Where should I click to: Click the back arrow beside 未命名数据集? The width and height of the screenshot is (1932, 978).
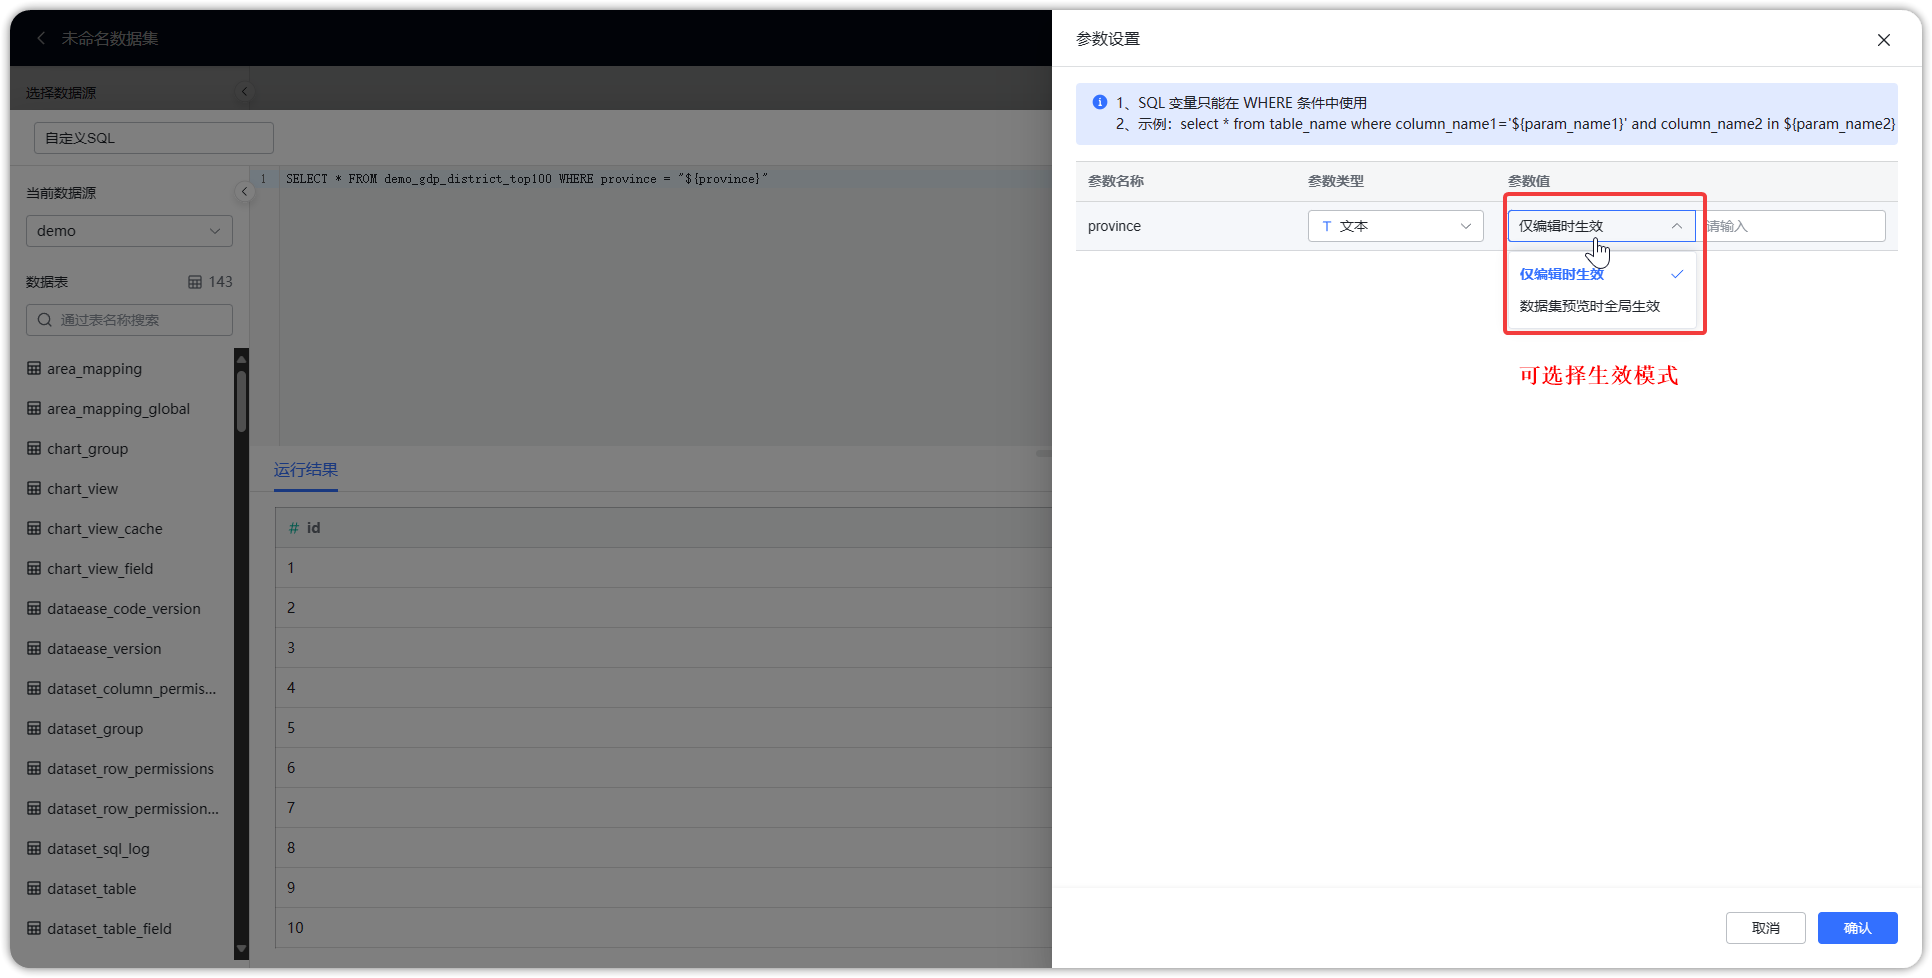40,38
